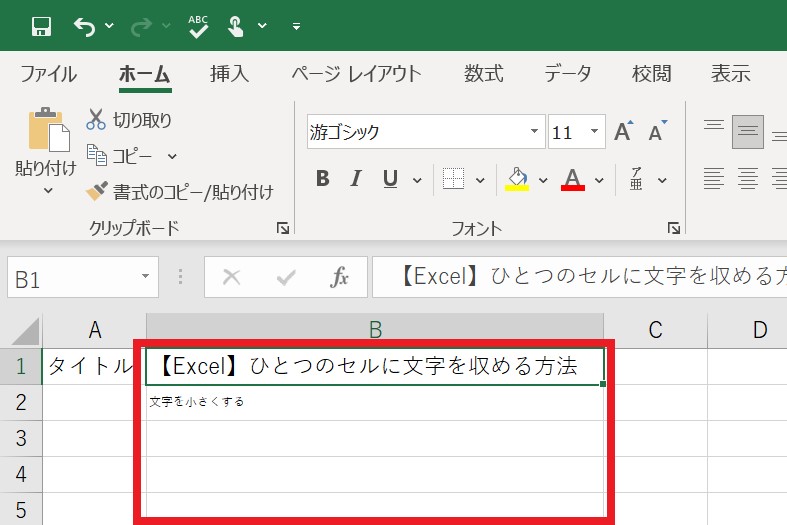787x525 pixels.
Task: Align text to the vertical middle
Action: [748, 132]
